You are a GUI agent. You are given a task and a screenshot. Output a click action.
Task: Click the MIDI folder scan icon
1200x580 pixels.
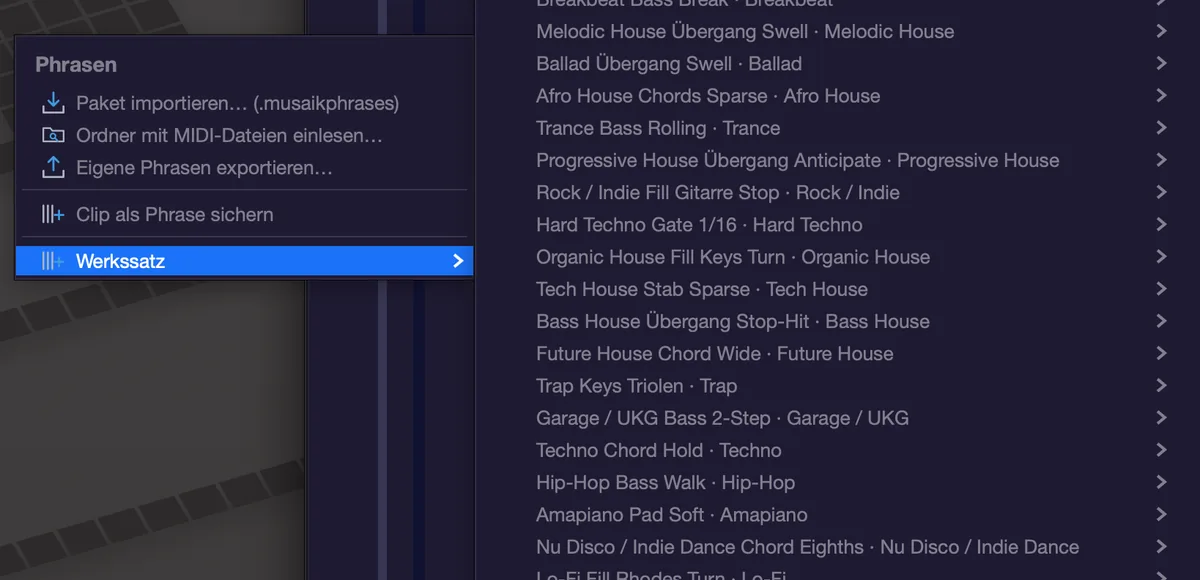(53, 135)
